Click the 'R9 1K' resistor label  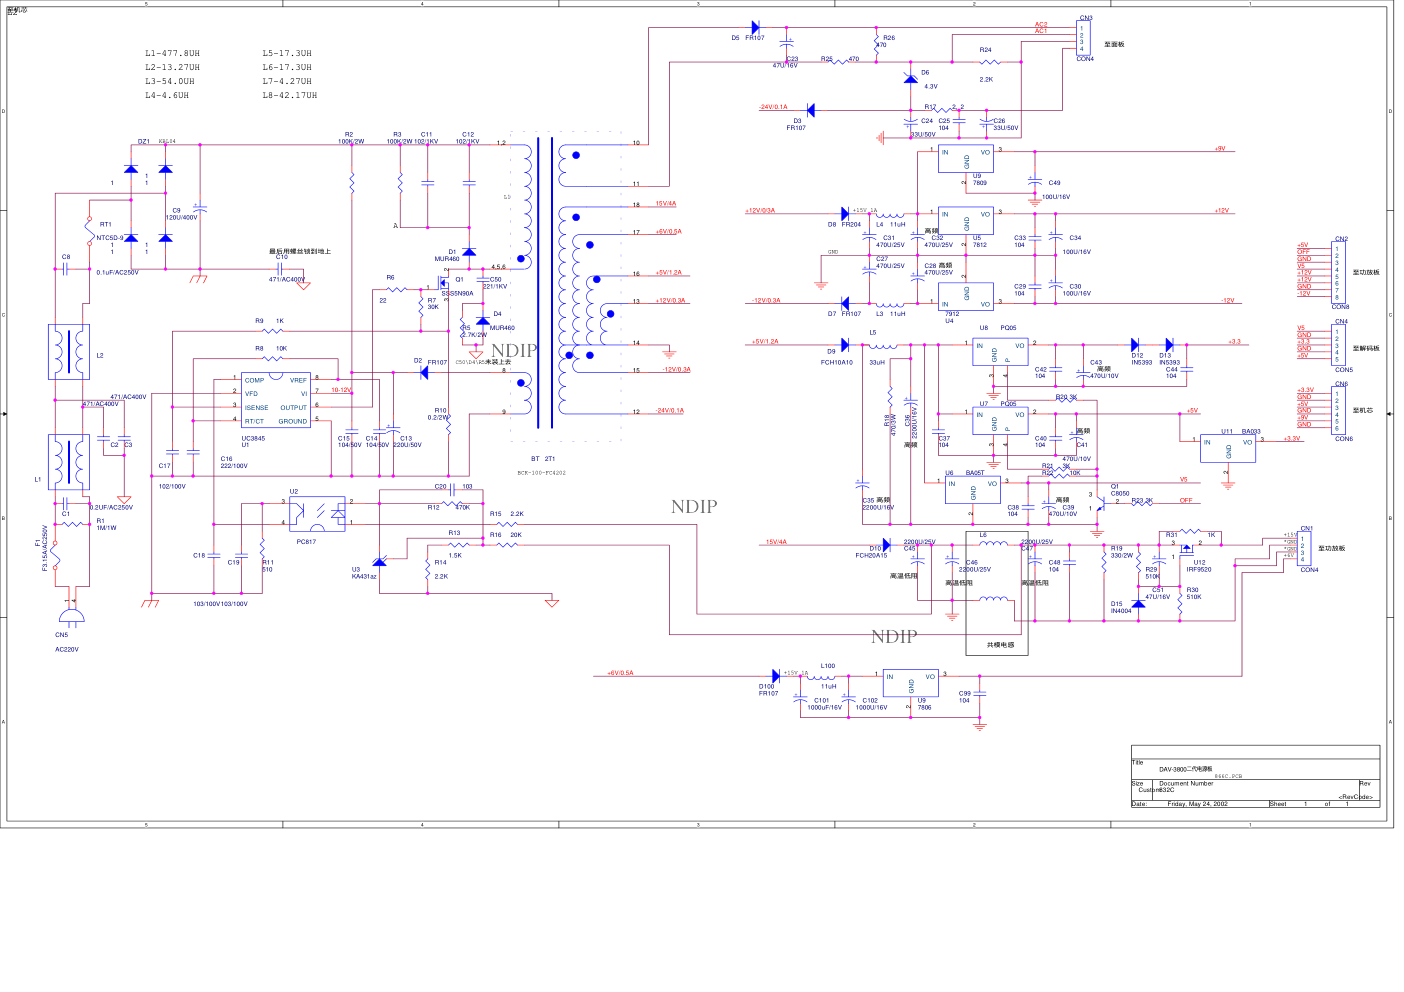tap(269, 321)
